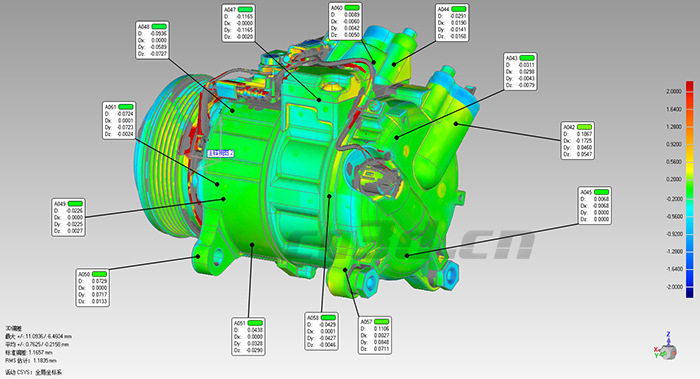Click the XYZ orientation axis triad icon
The width and height of the screenshot is (700, 379).
666,346
